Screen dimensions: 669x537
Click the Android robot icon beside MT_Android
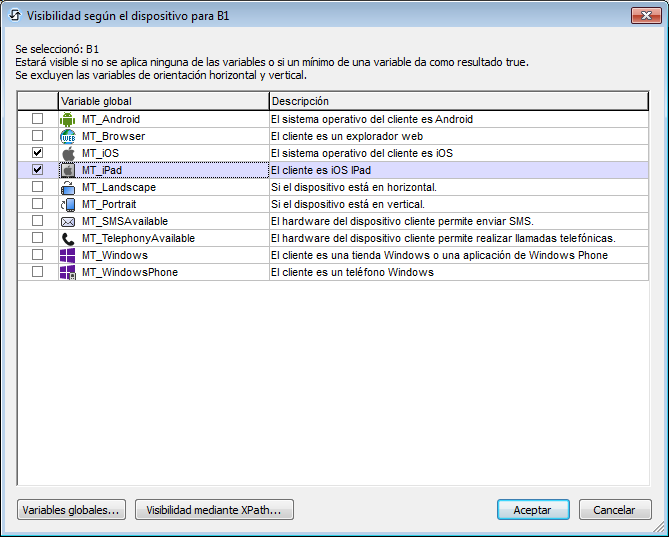point(68,119)
